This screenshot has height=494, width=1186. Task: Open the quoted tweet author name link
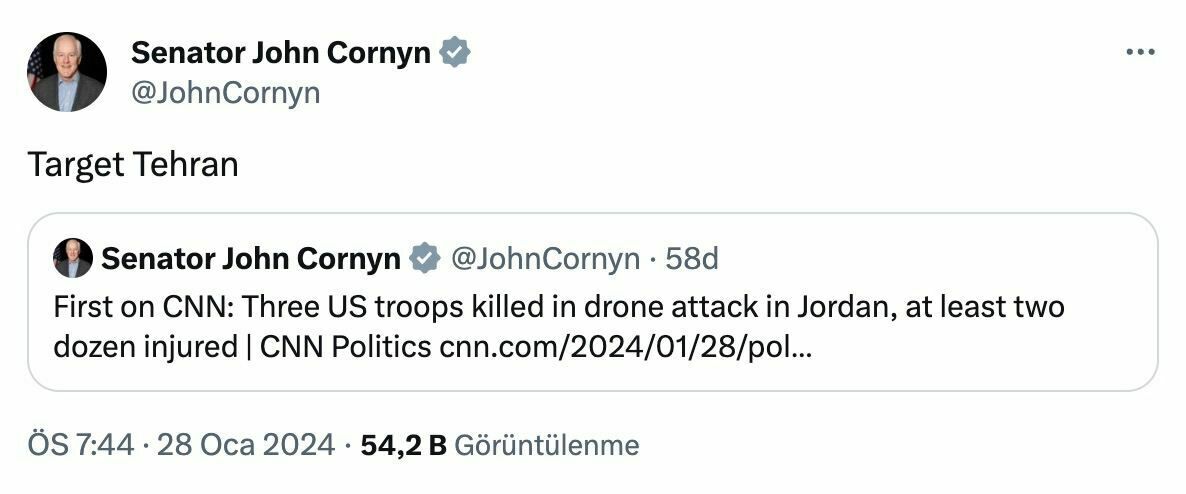[x=250, y=259]
